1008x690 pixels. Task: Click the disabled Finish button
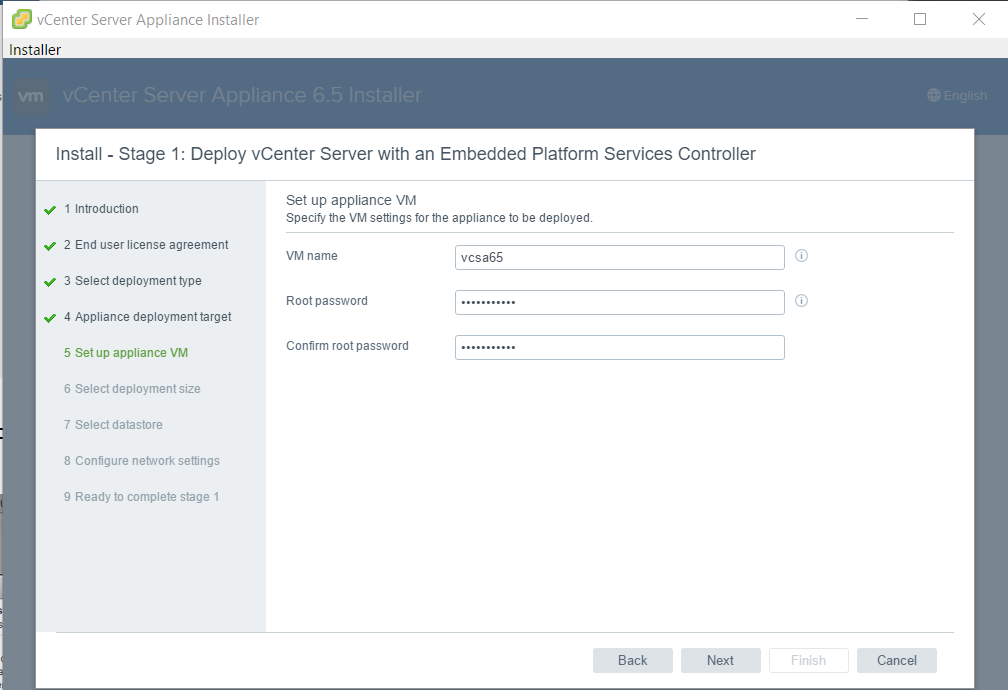pos(809,660)
